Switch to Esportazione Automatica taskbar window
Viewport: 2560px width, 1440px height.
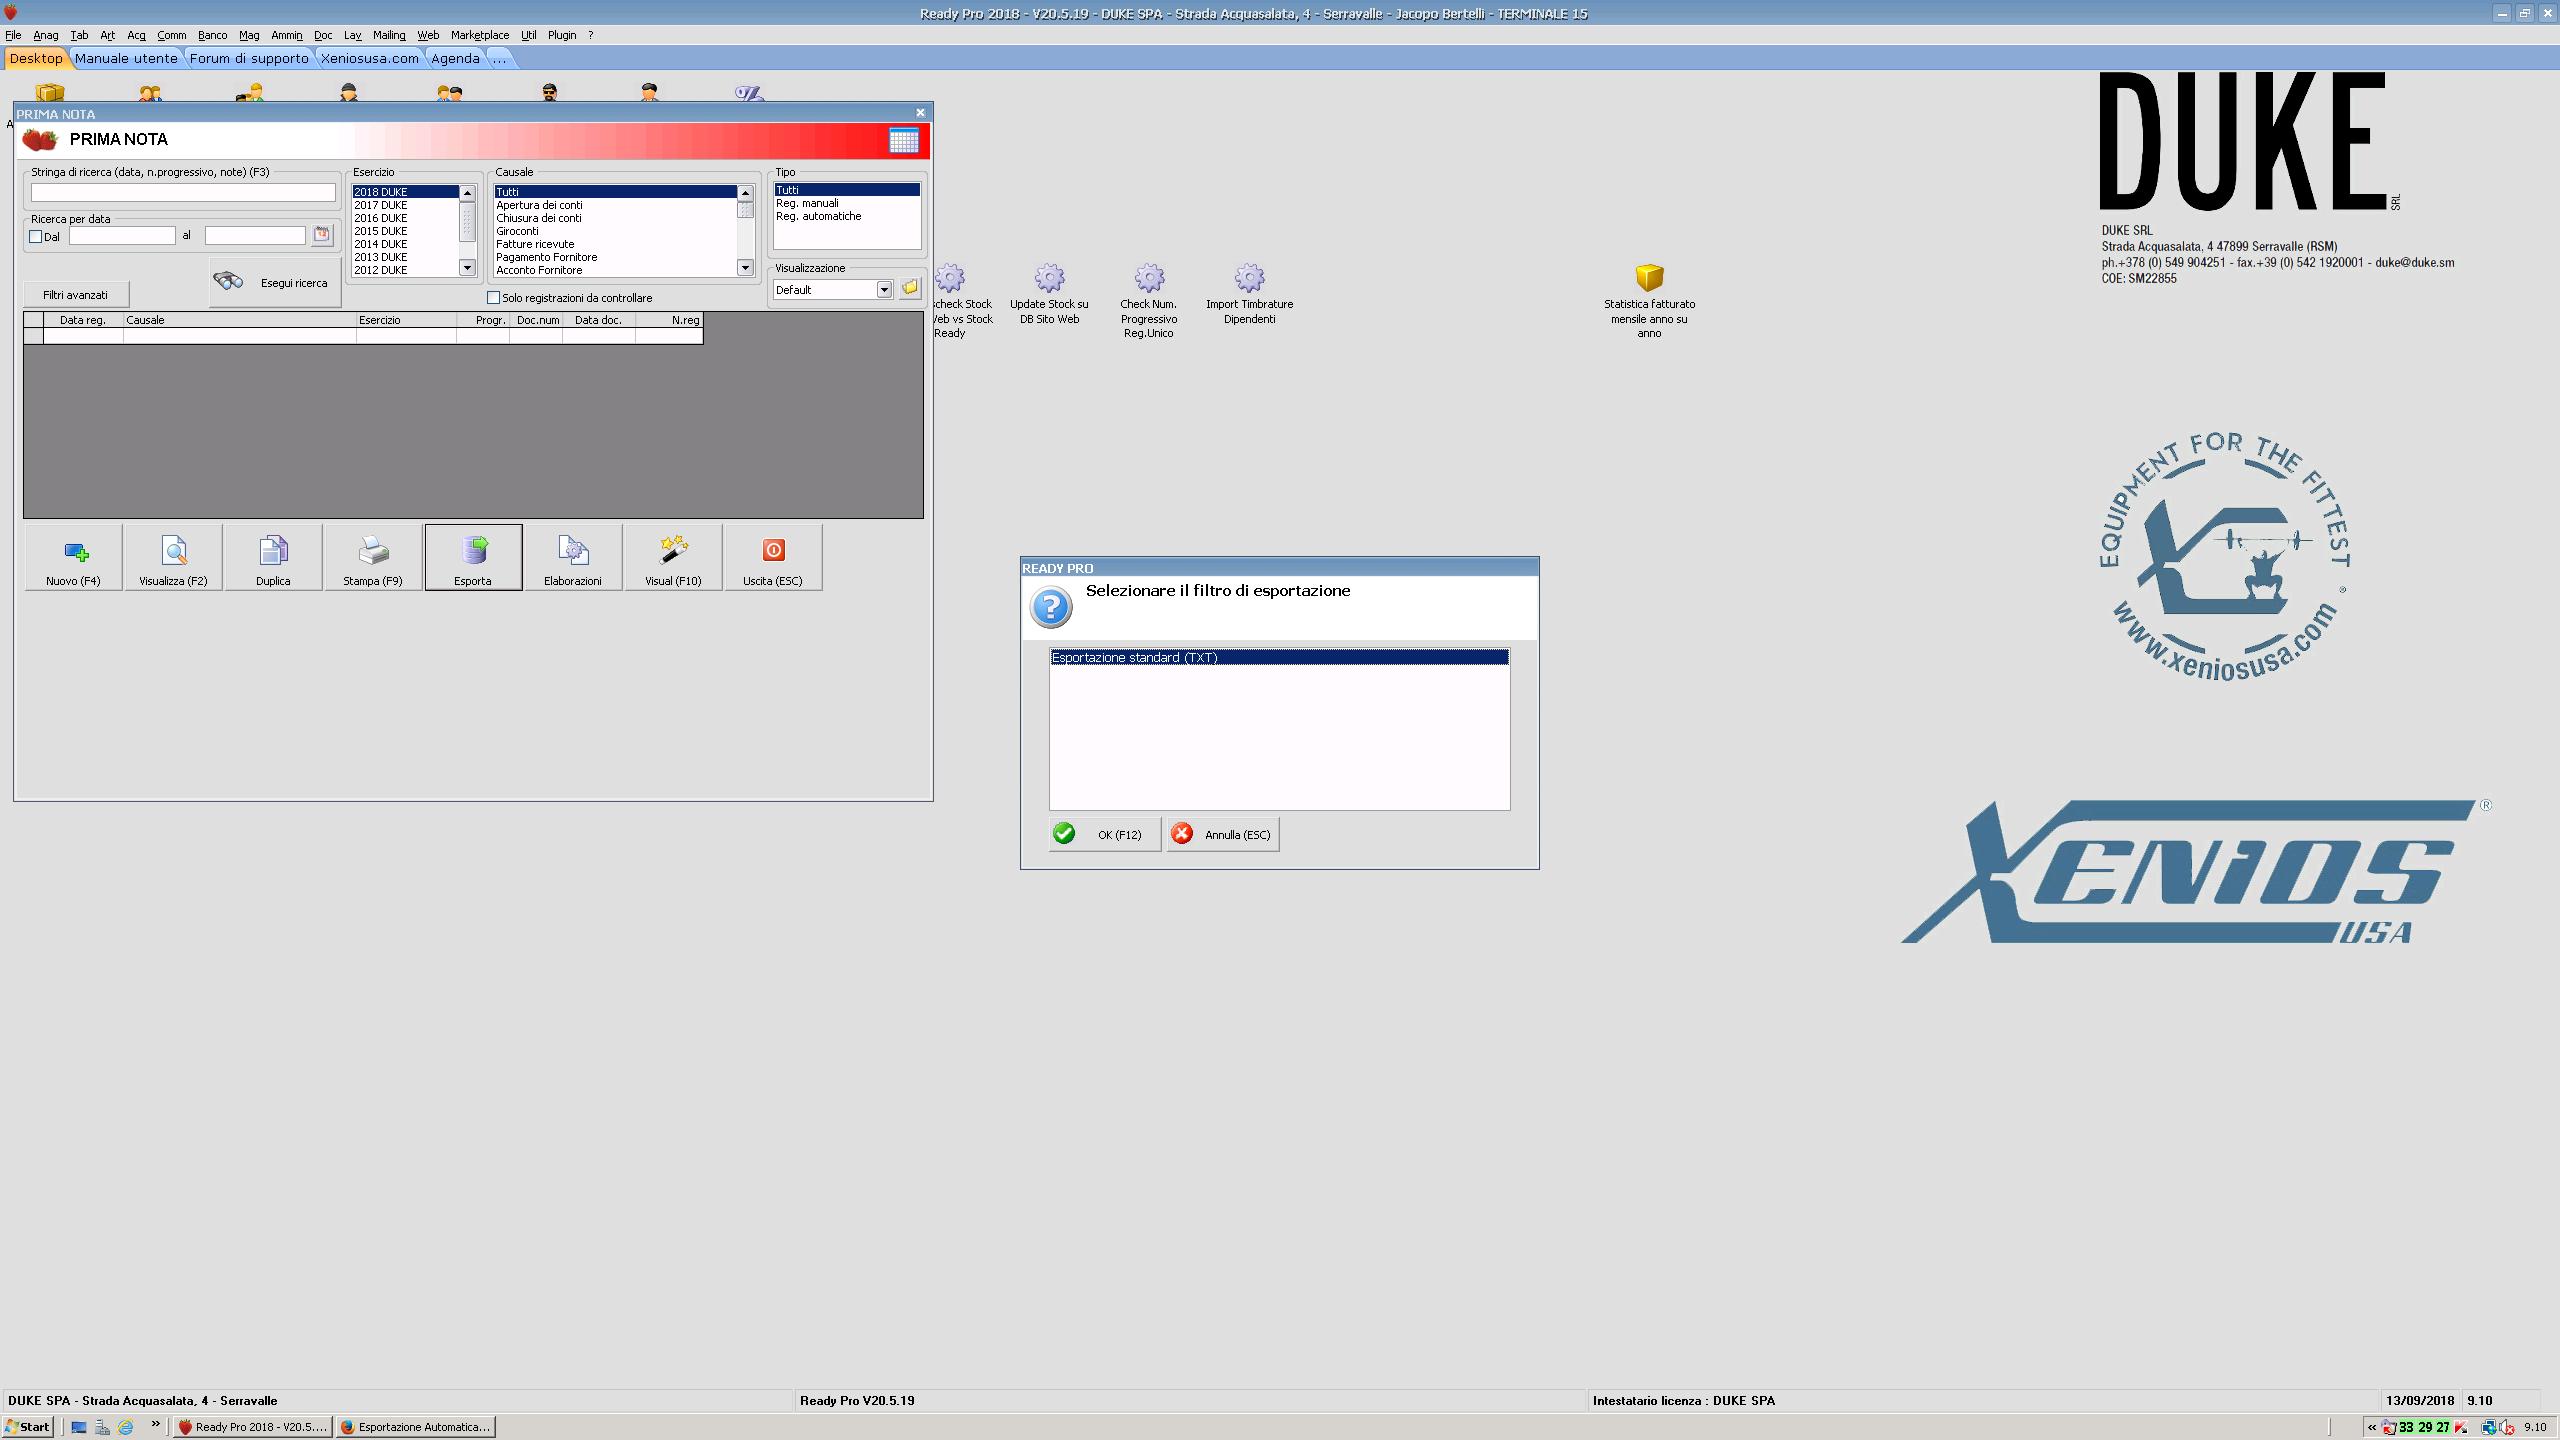[x=416, y=1427]
